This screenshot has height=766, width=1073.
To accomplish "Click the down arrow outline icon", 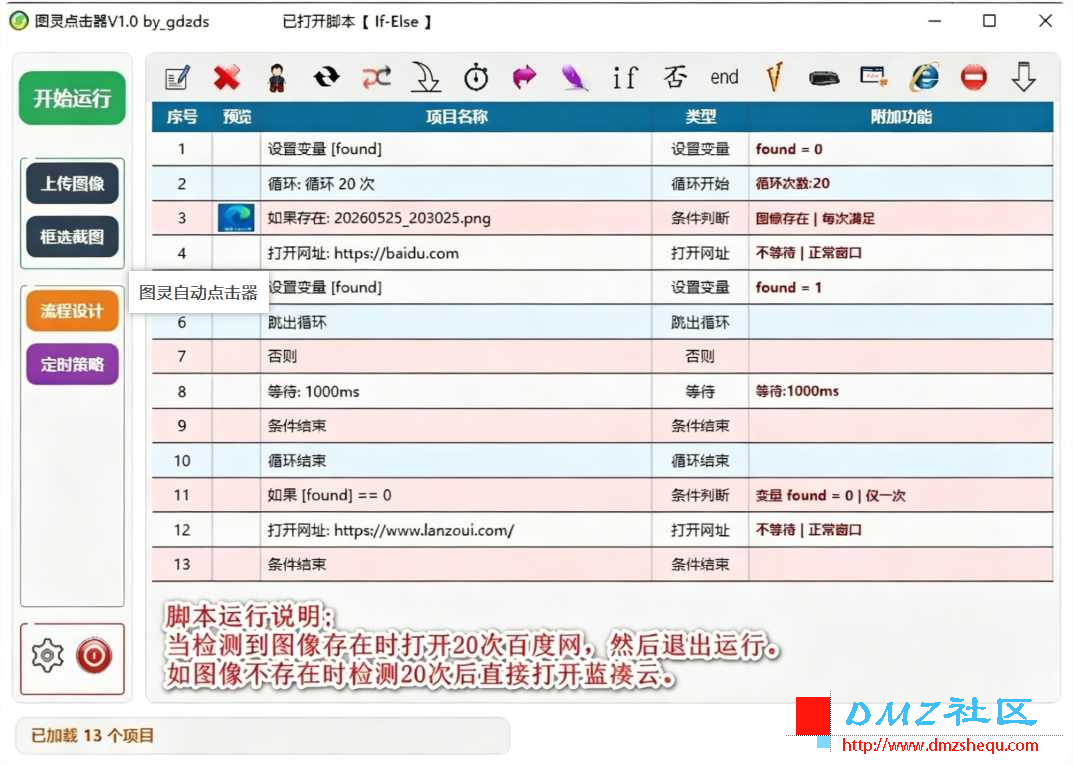I will point(1023,77).
